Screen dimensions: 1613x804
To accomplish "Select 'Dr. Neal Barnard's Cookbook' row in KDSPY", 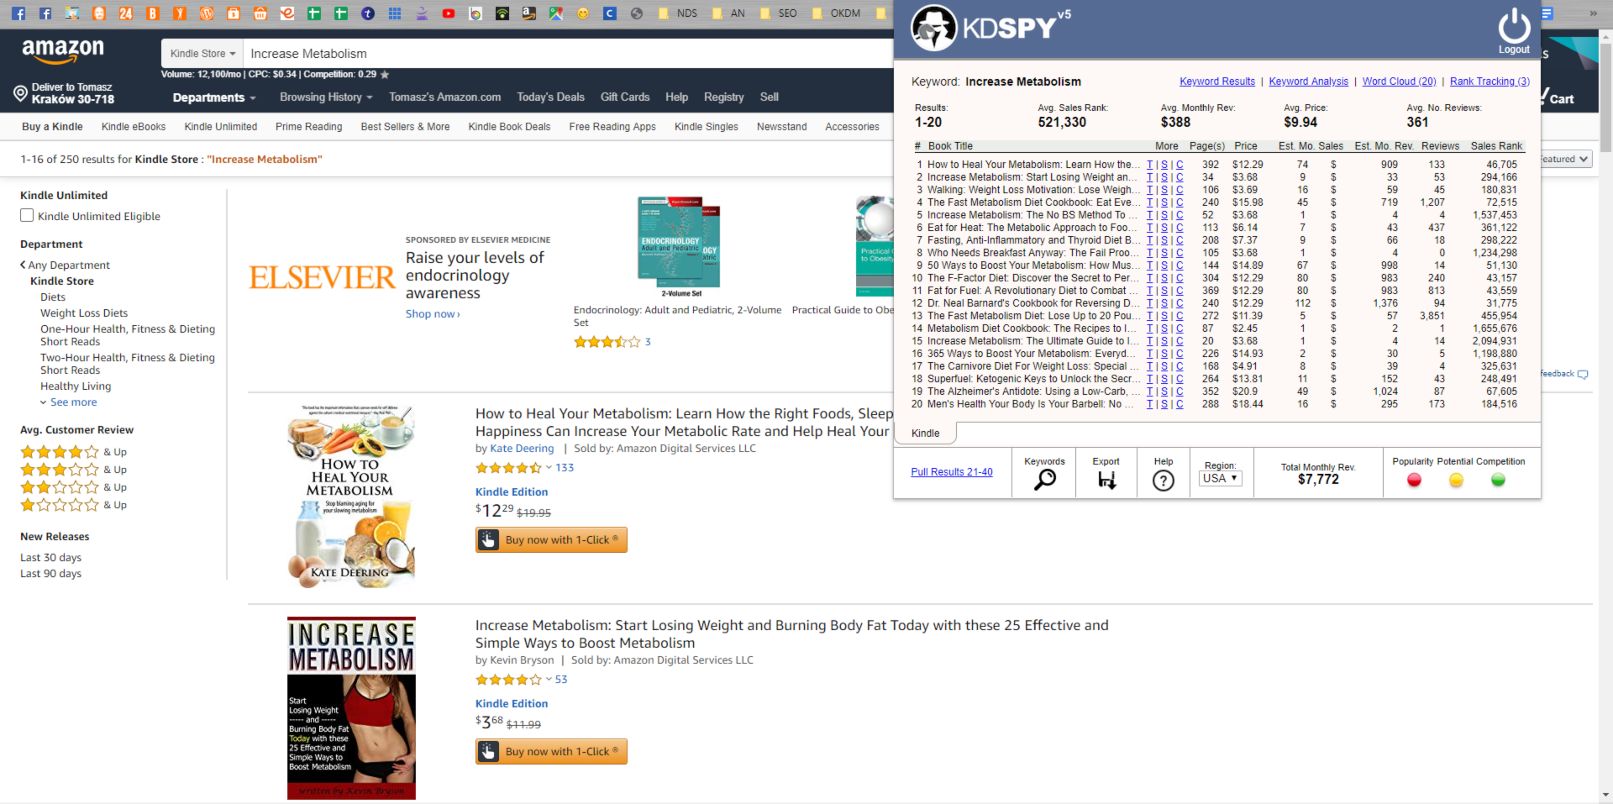I will point(1216,303).
